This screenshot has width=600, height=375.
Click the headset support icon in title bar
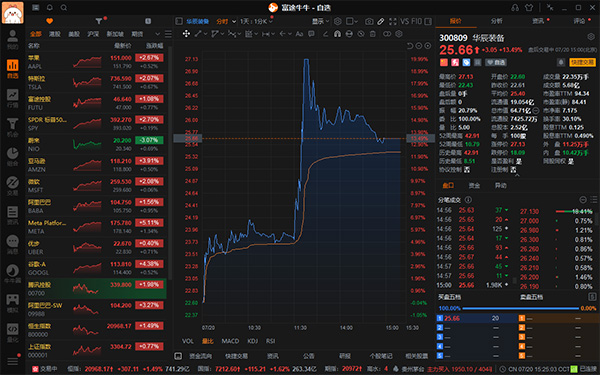515,8
